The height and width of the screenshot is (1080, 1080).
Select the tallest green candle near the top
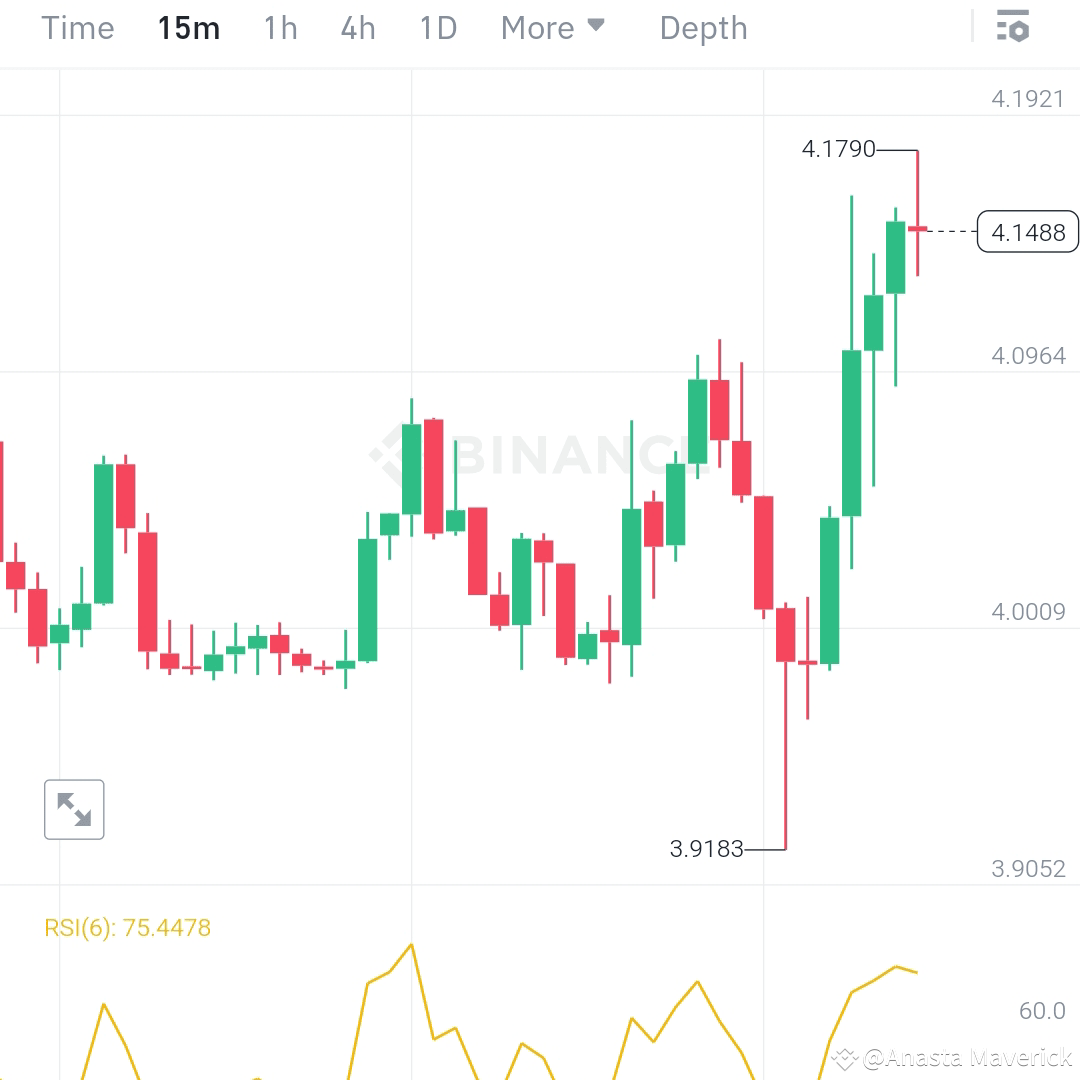click(851, 430)
